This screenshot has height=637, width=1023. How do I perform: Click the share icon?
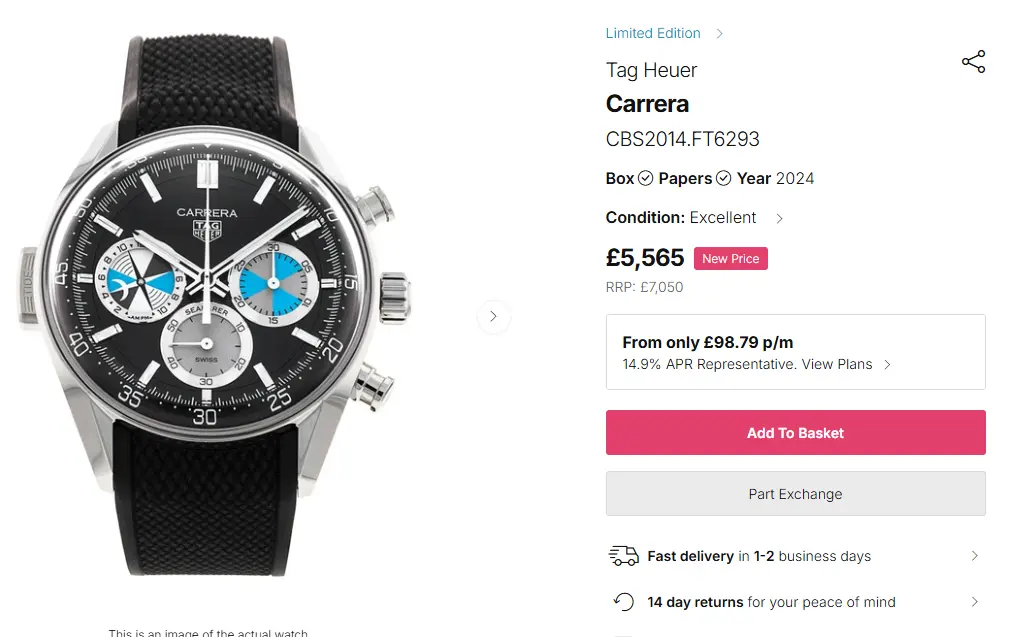coord(973,62)
